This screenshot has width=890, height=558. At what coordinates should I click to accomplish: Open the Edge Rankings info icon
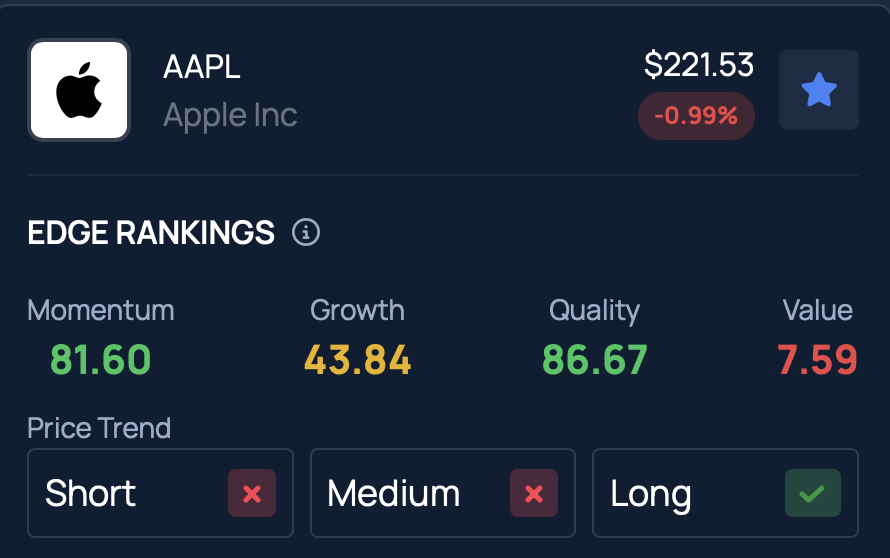[306, 232]
